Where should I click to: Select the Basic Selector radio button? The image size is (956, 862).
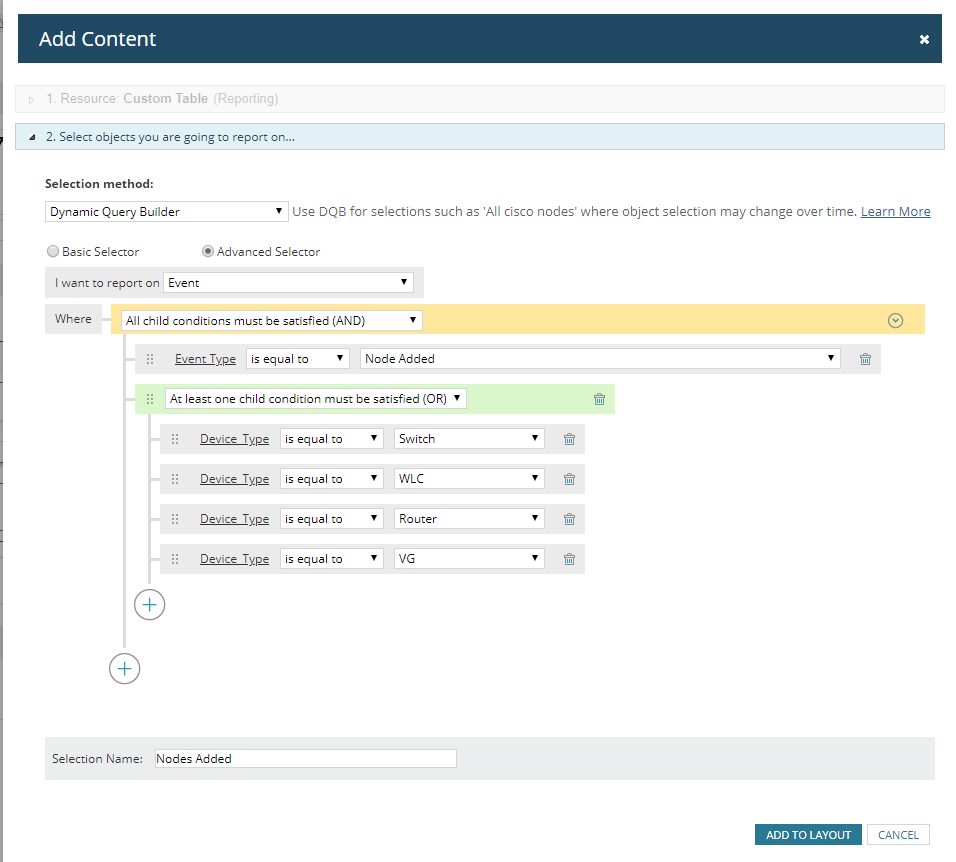tap(53, 251)
